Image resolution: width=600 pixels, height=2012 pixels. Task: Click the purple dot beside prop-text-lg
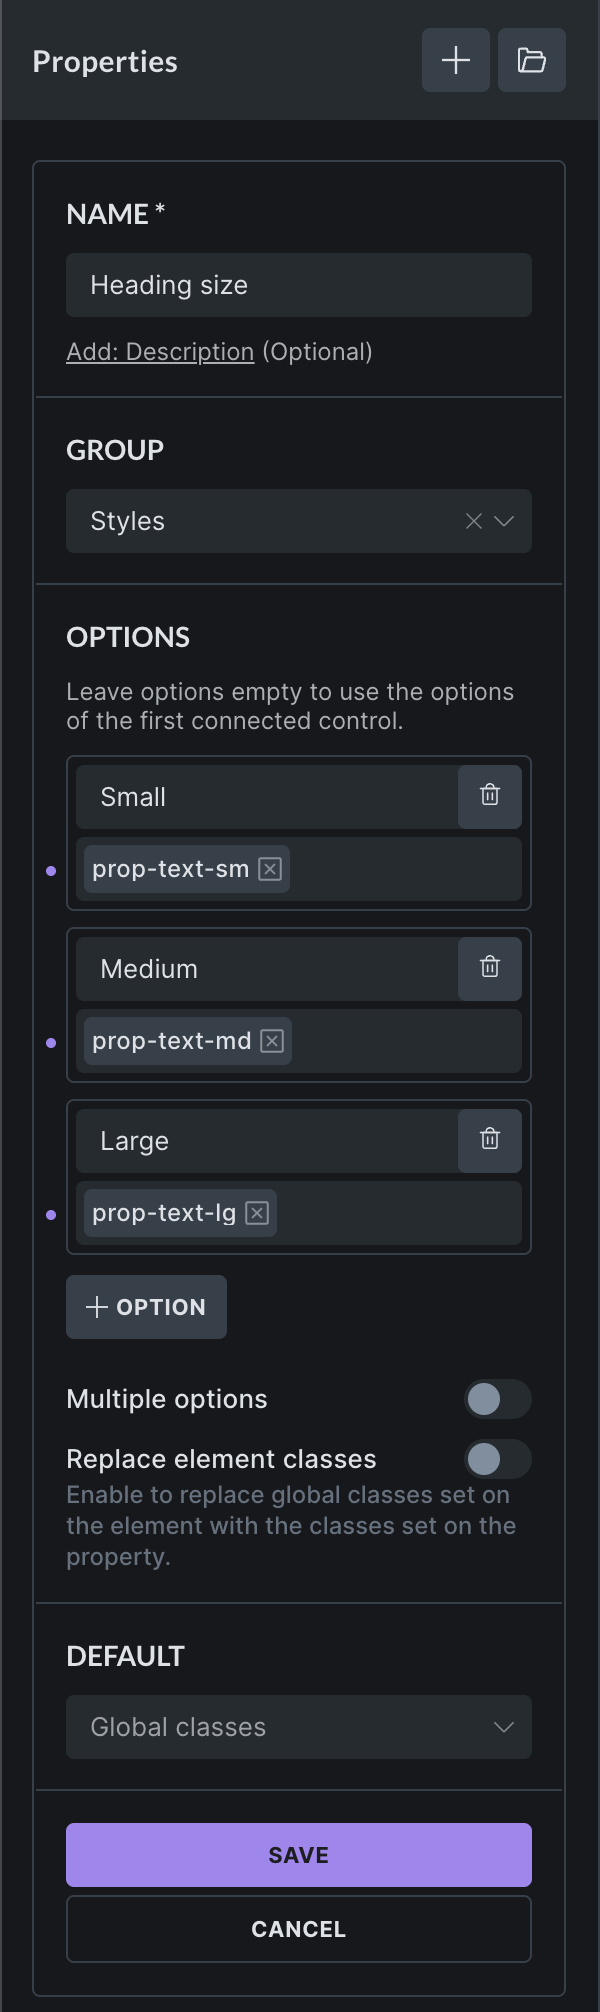[x=51, y=1215]
